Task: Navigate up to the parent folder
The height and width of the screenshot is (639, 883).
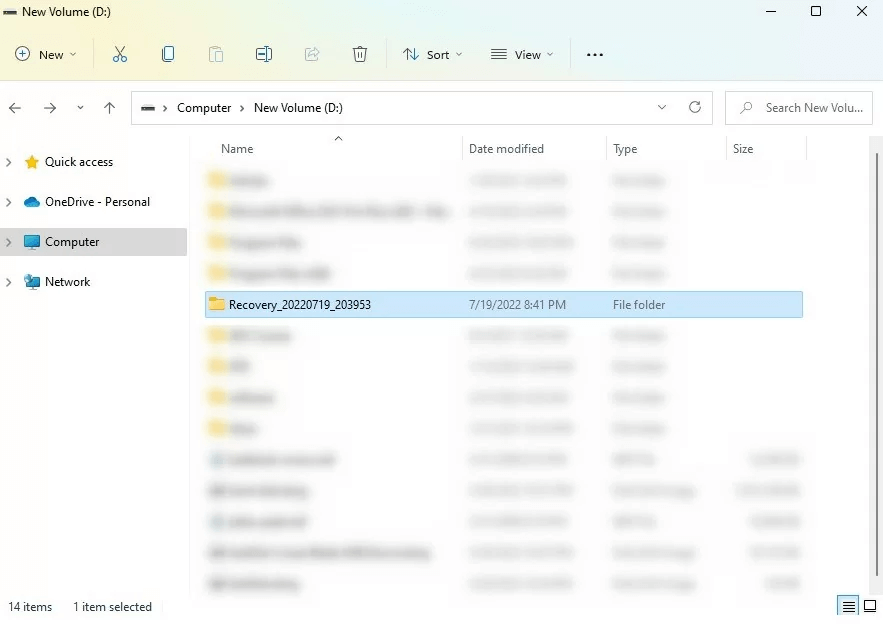Action: pyautogui.click(x=109, y=107)
